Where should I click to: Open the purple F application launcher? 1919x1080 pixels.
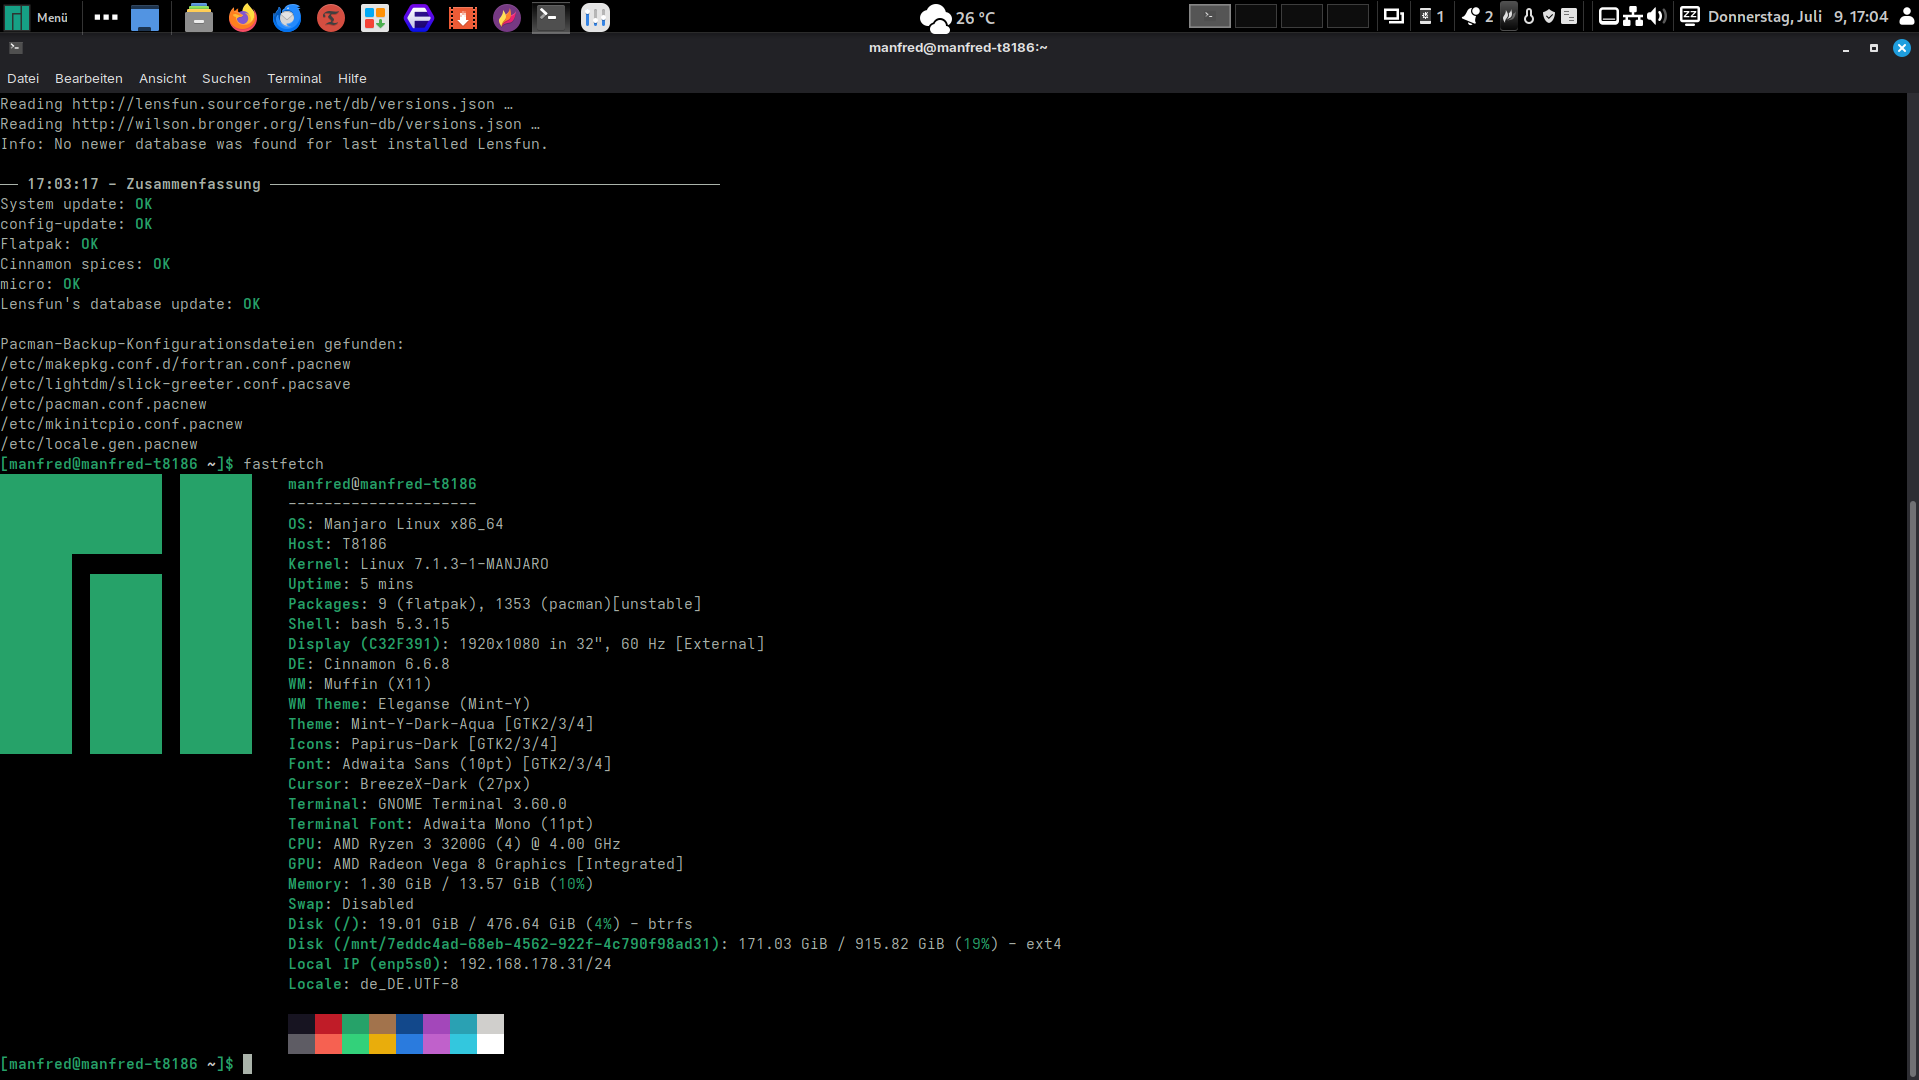tap(419, 17)
